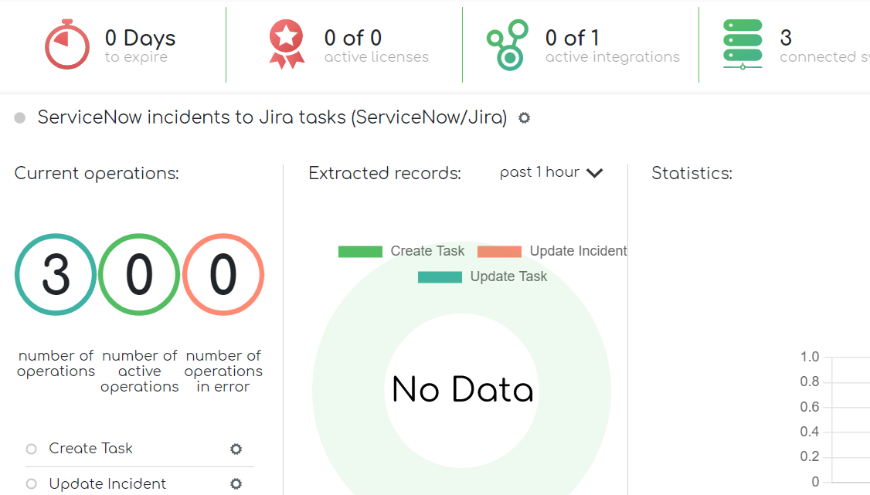Open integration settings gear next to ServiceNow/Jira title
The image size is (870, 495).
524,118
